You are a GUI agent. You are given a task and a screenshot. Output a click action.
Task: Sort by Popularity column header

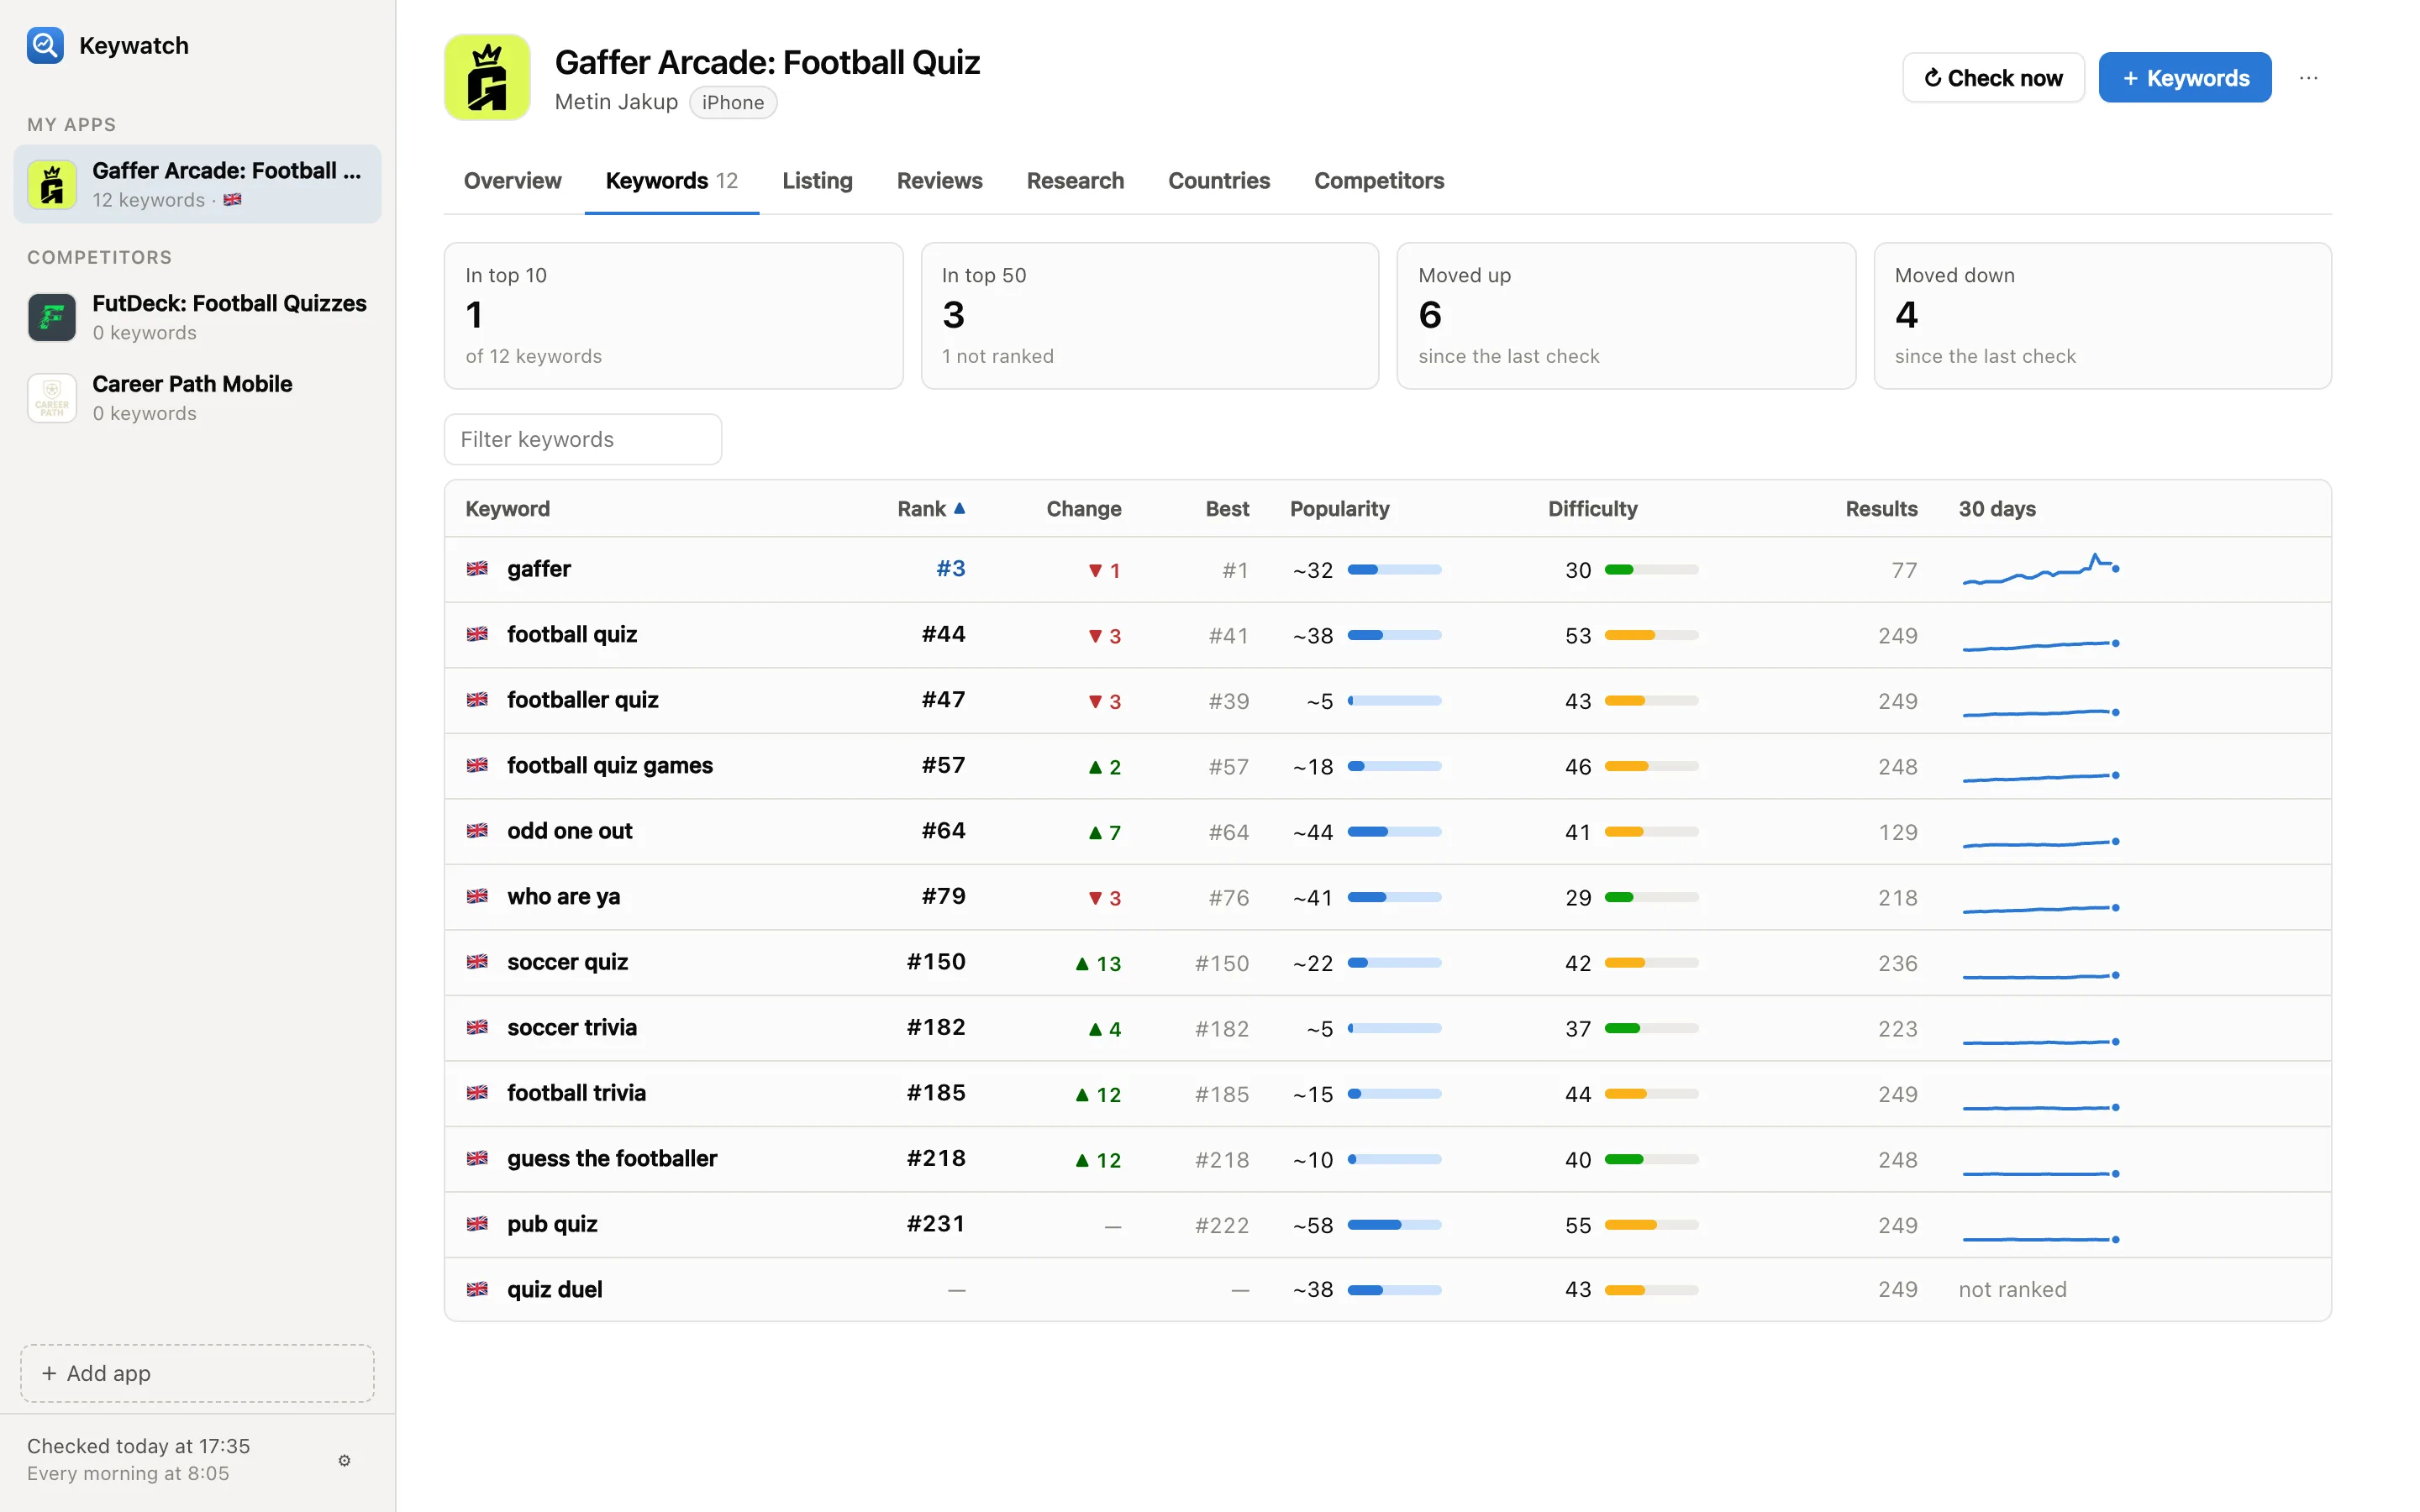point(1339,509)
